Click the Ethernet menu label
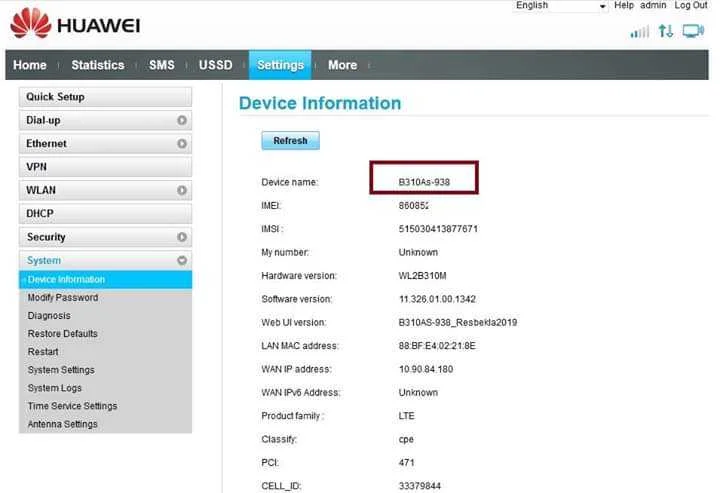Screen dimensions: 720x493 click(46, 144)
